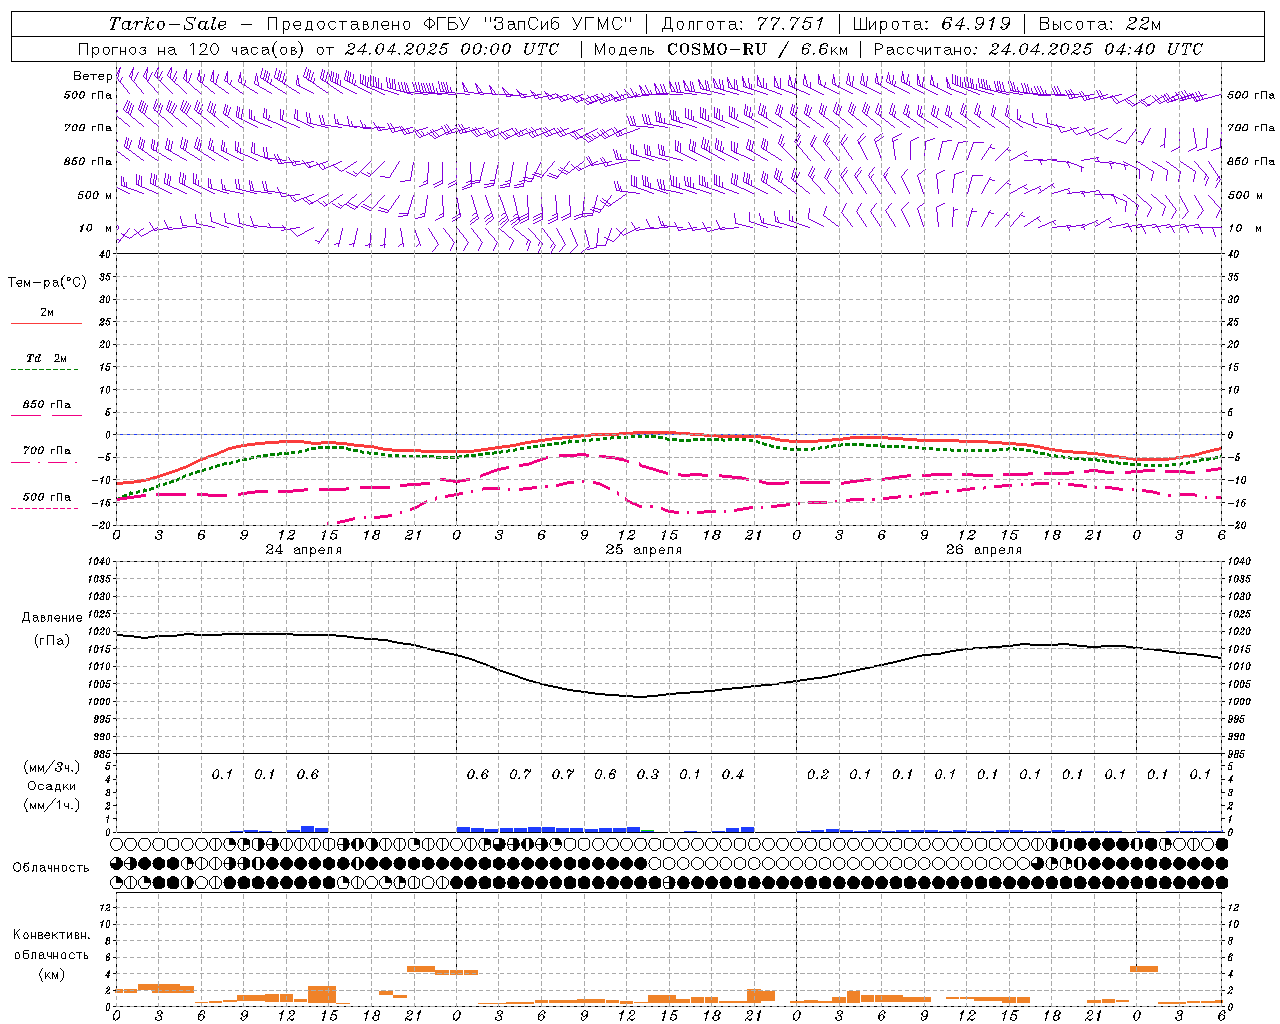Click the station title "Tarko-Sale"
This screenshot has width=1280, height=1024.
(168, 24)
